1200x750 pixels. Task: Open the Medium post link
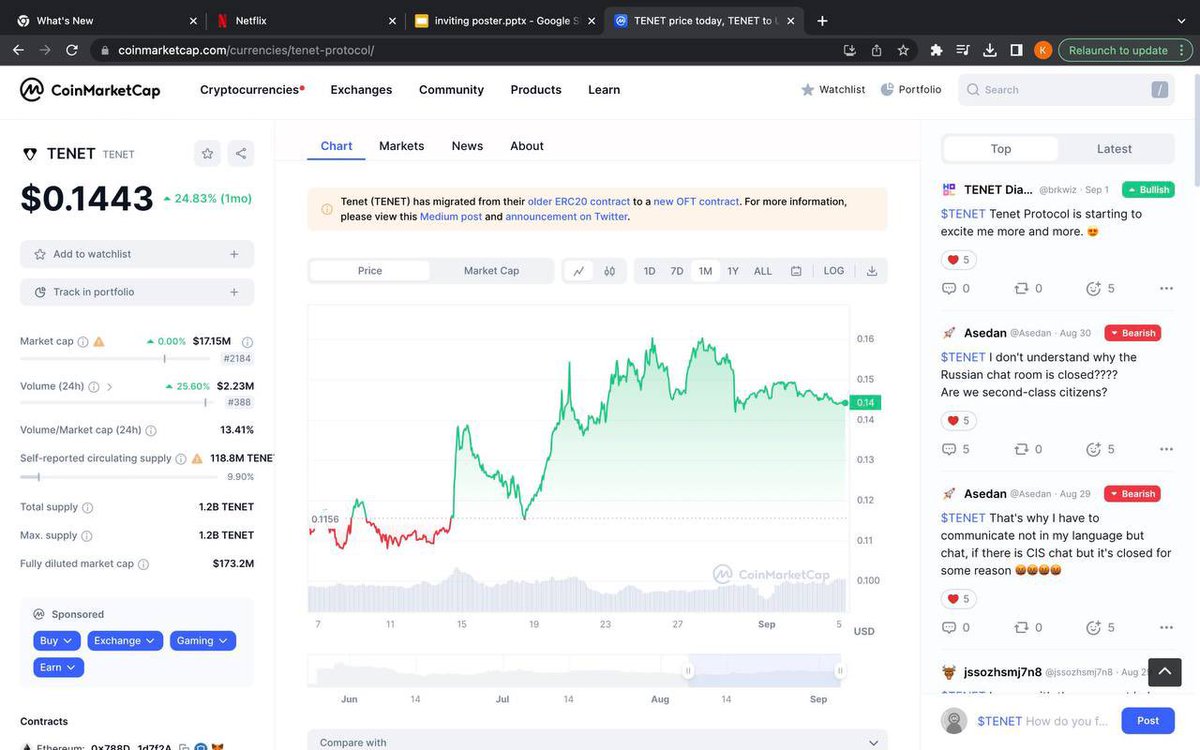click(x=451, y=217)
